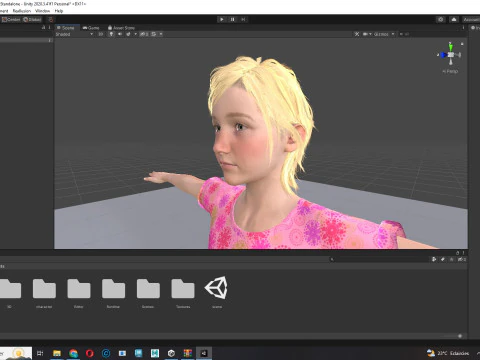Switch to the Scene tab

pos(66,28)
